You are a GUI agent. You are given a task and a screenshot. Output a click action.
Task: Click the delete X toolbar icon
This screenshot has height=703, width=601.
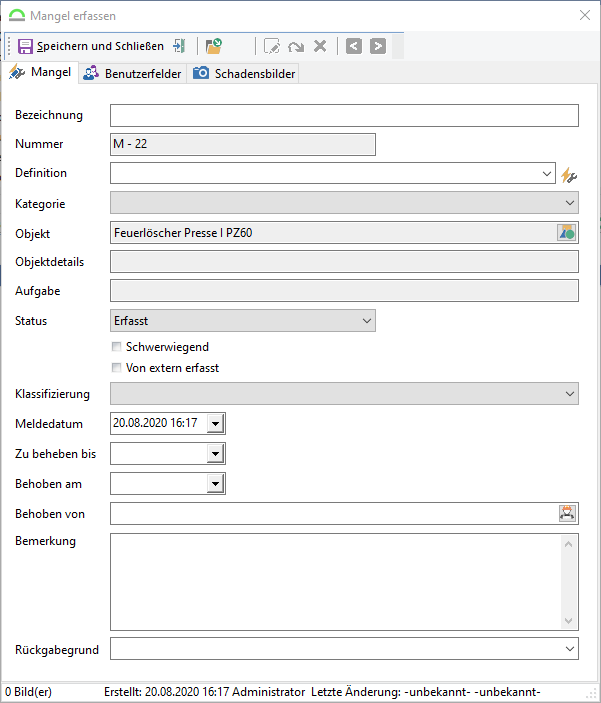320,46
